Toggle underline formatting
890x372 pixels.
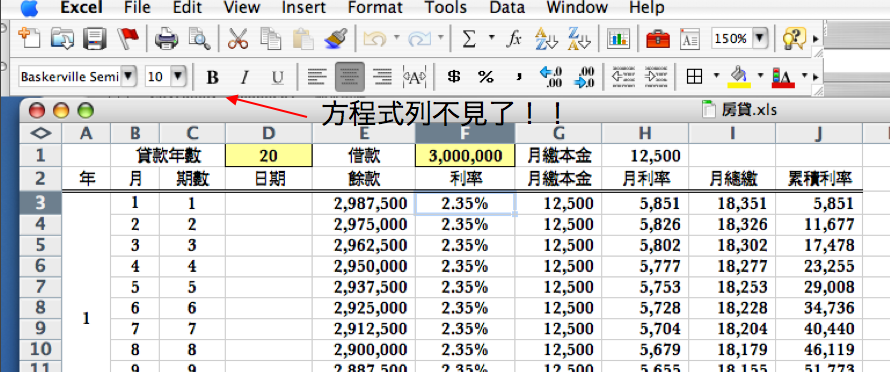277,77
